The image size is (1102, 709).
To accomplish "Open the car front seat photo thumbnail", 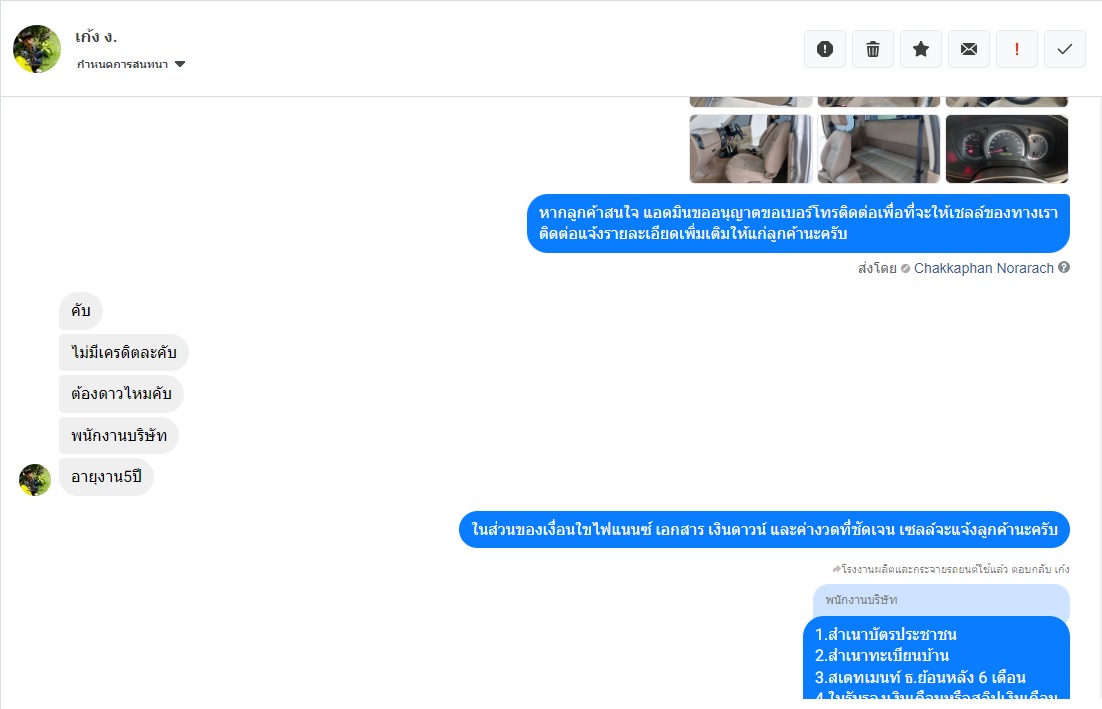I will [751, 149].
